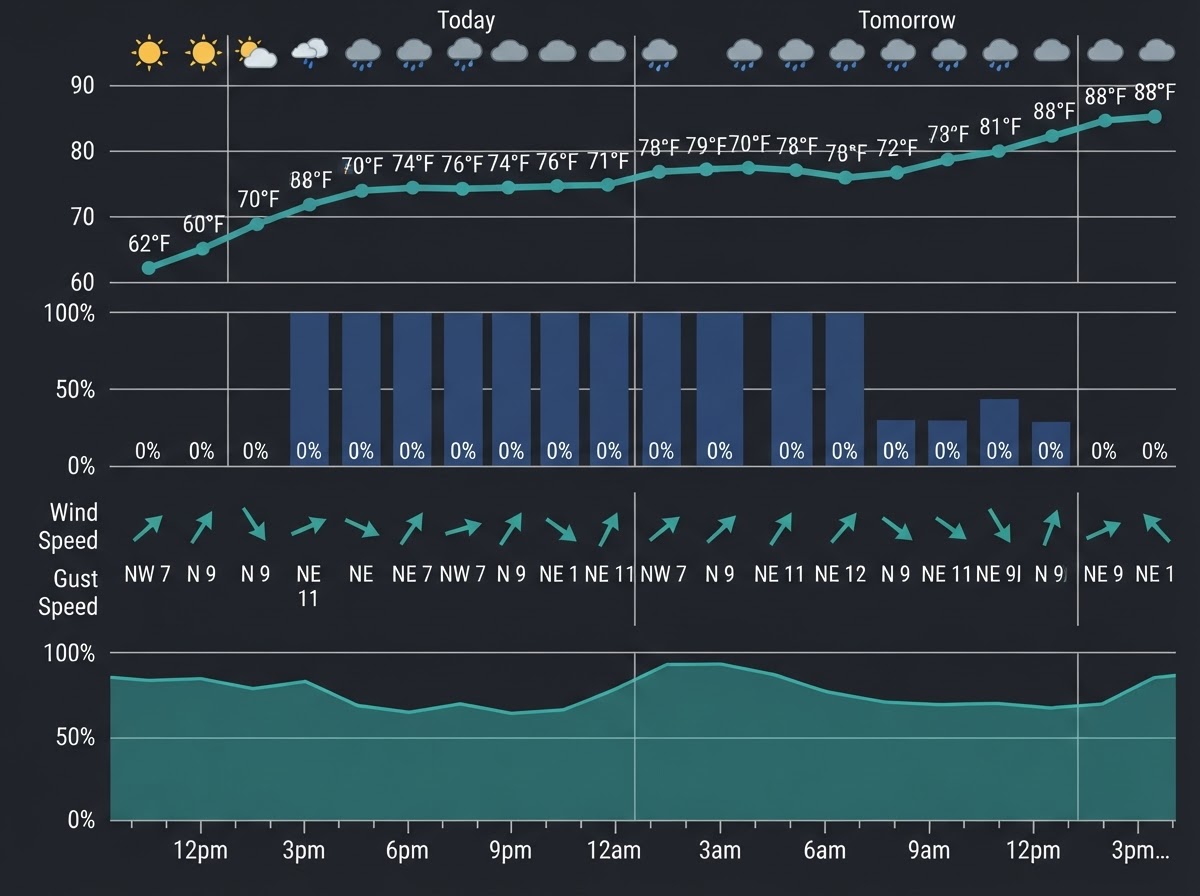The image size is (1200, 896).
Task: Select the 72°F temperature label
Action: point(896,149)
